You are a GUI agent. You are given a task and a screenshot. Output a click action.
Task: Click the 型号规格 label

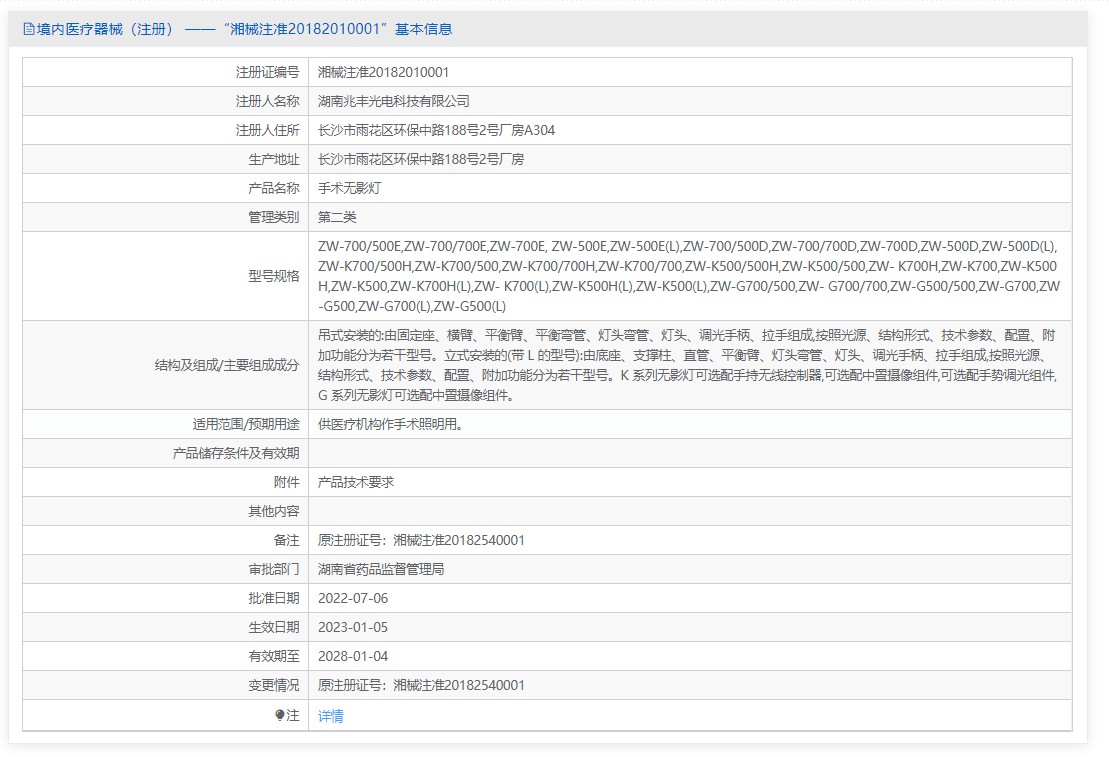coord(274,276)
